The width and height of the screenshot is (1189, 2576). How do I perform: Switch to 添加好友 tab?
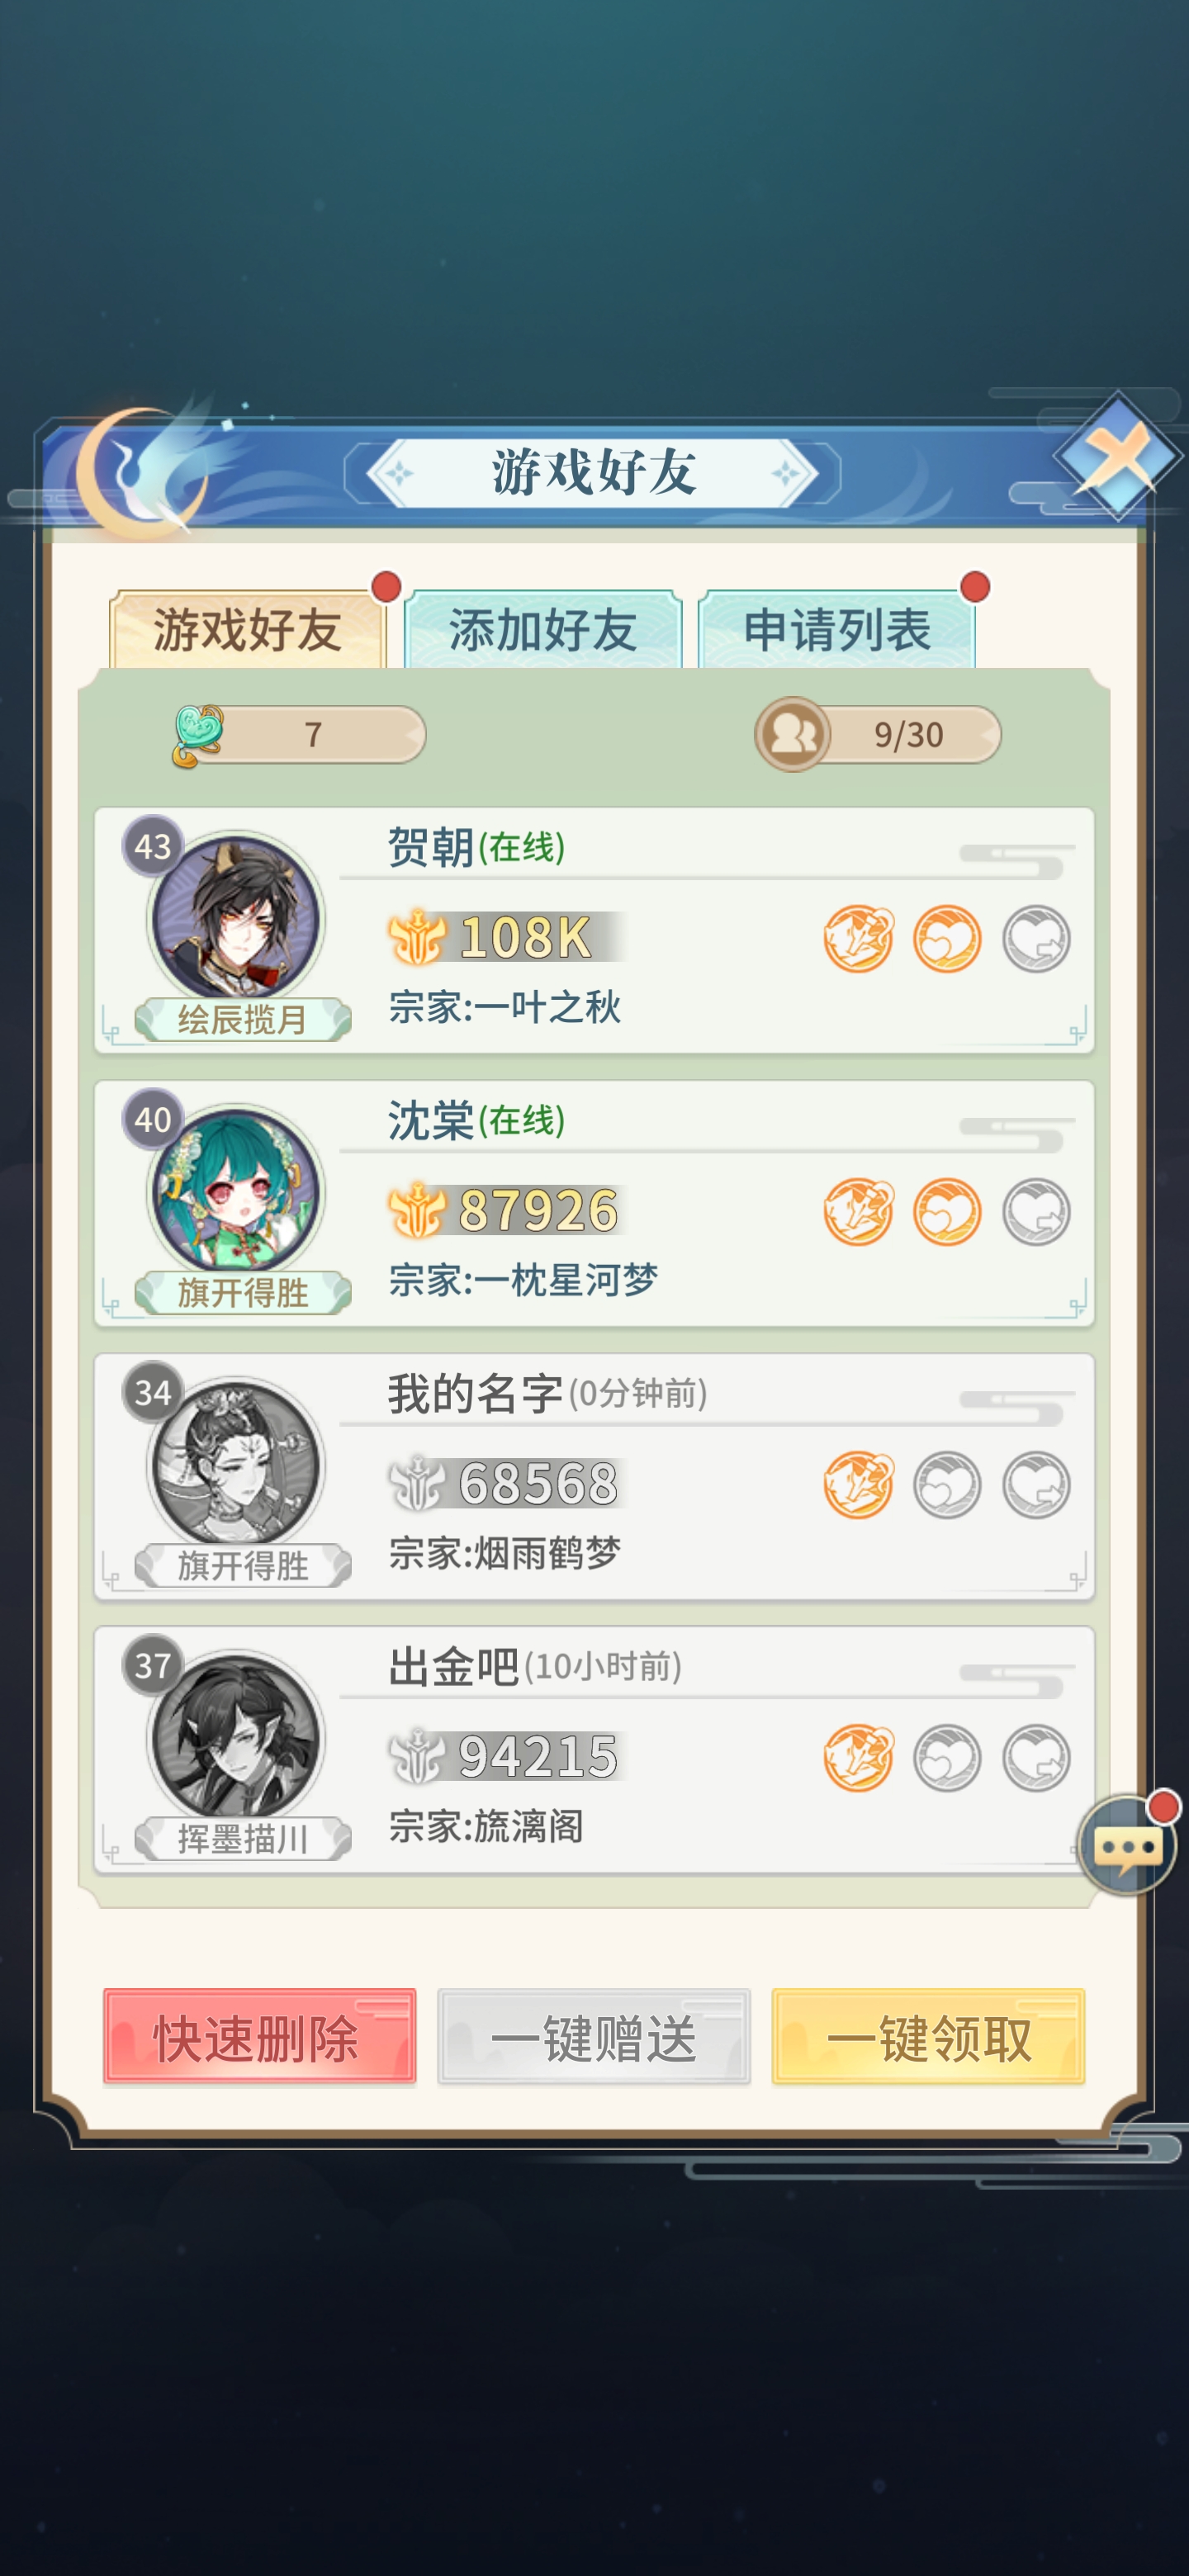click(543, 630)
